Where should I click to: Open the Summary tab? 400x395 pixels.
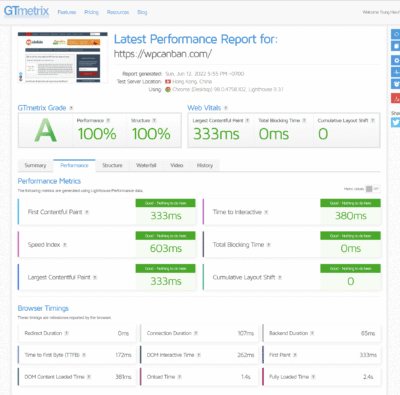click(35, 165)
